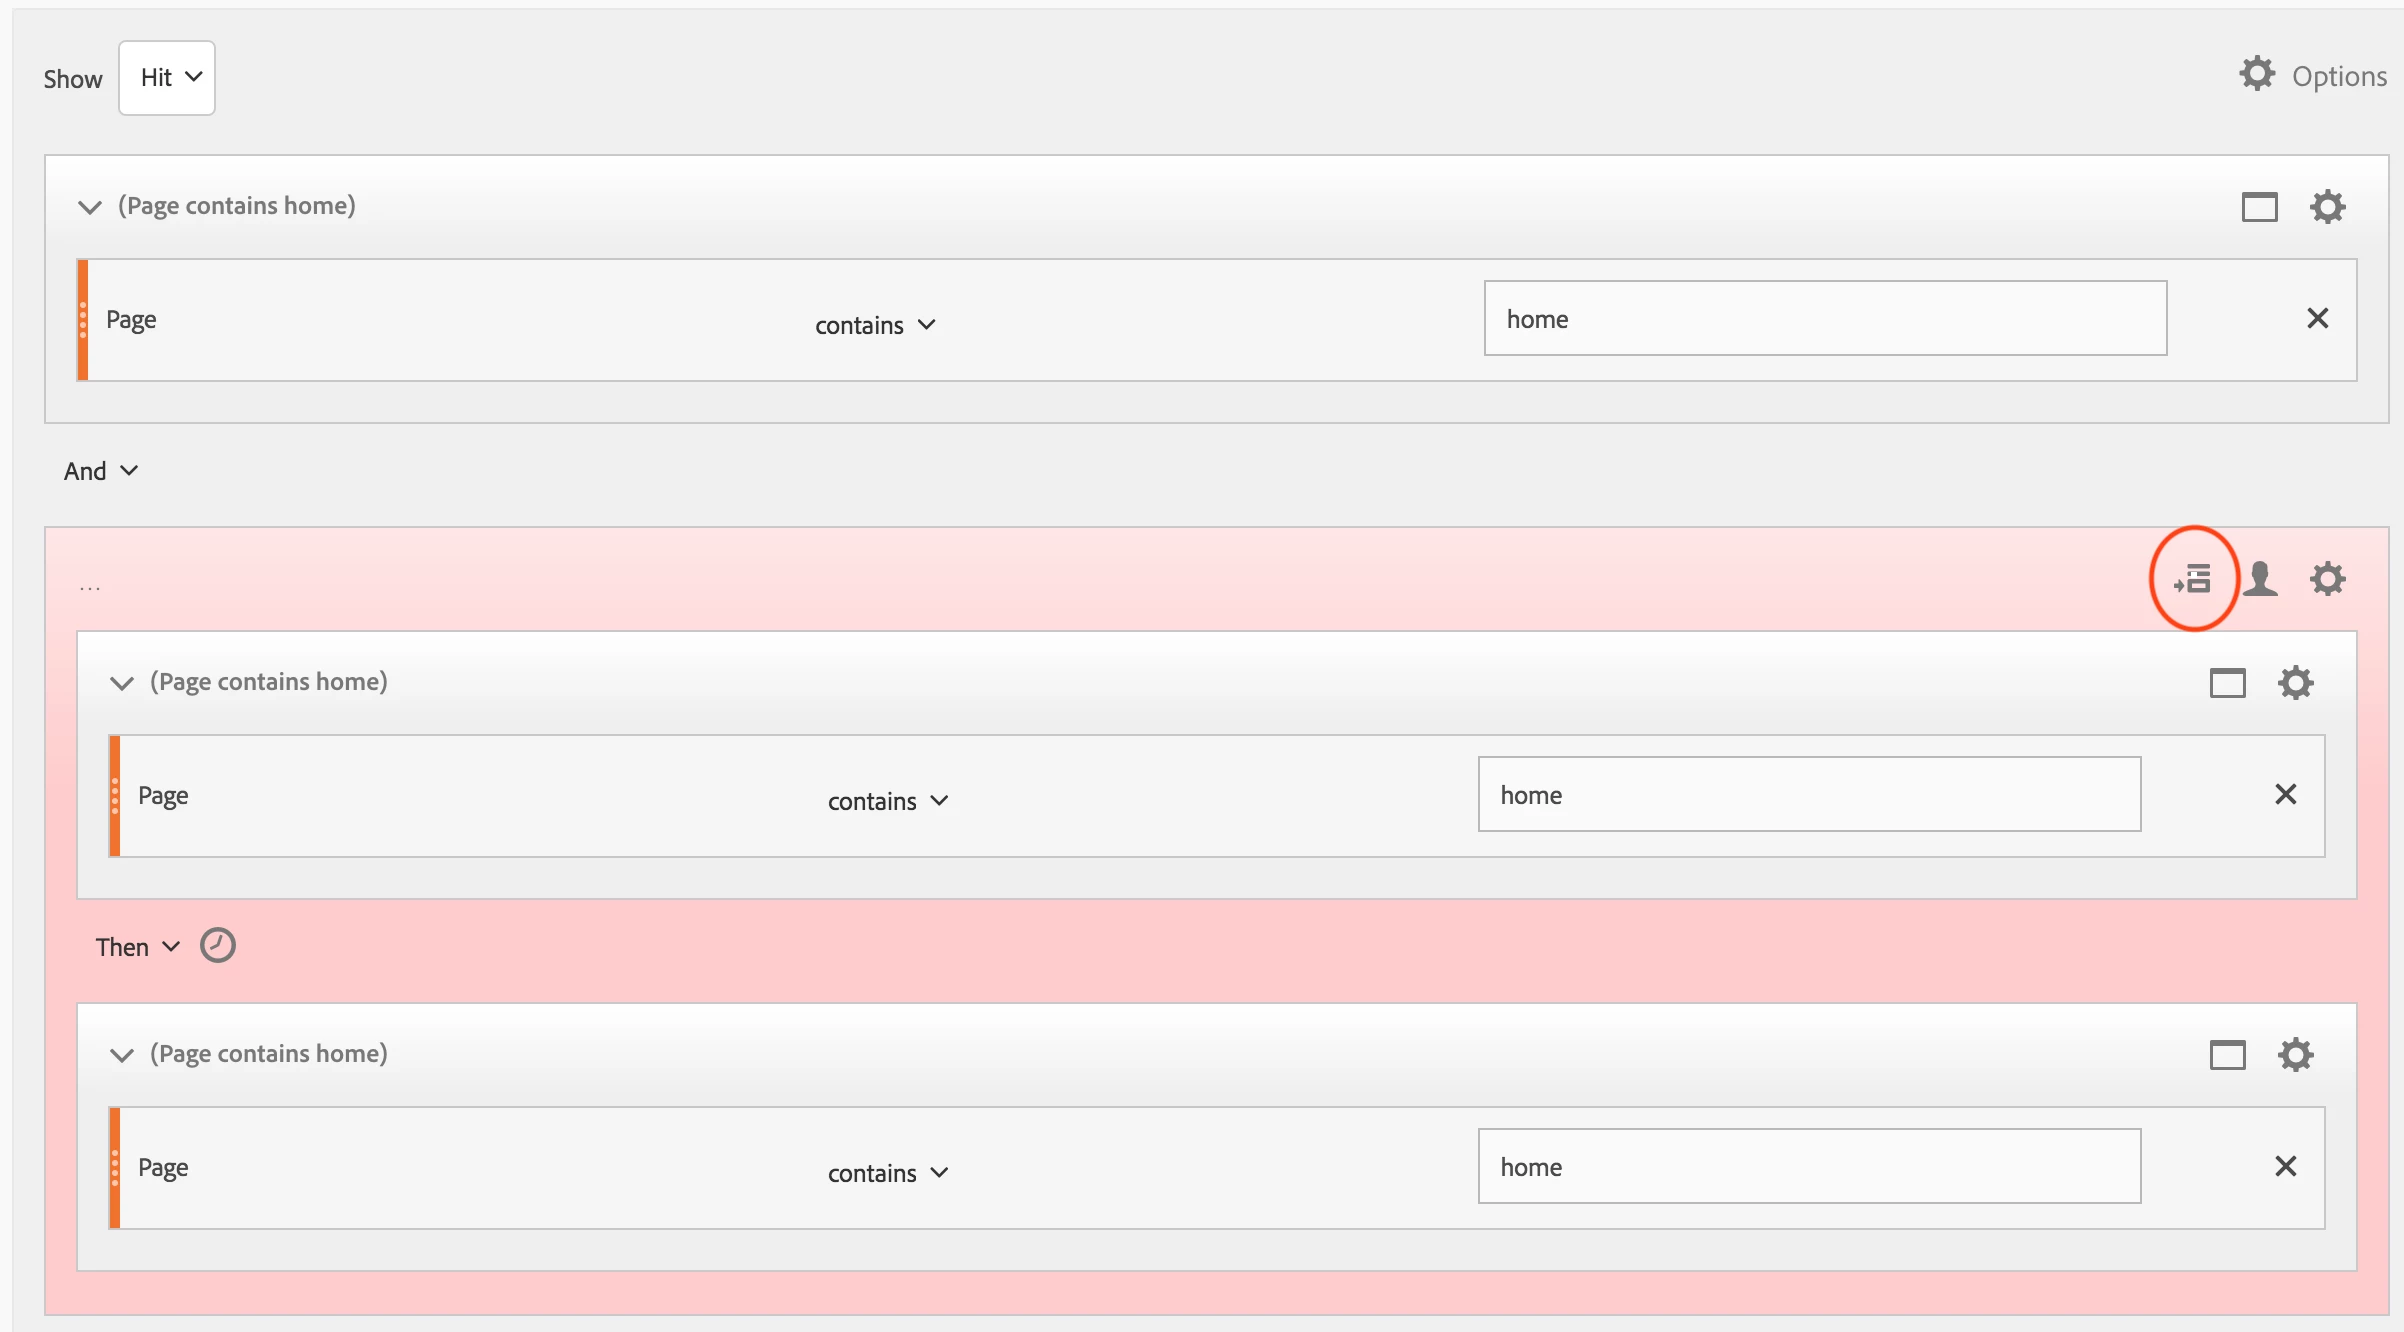Open the first container's gear settings
Screen dimensions: 2404x1332
[2327, 207]
